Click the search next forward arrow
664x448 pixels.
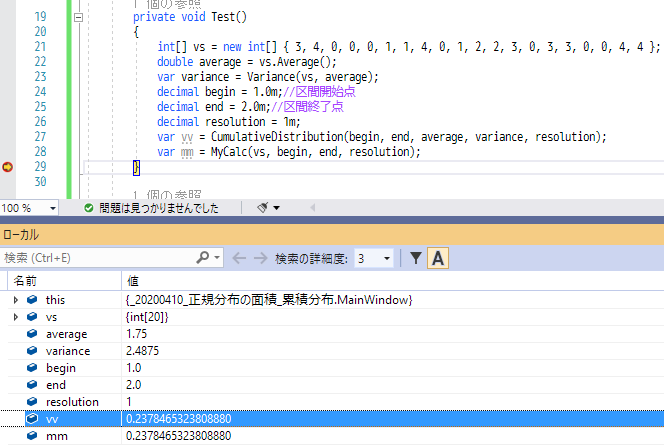[x=260, y=258]
